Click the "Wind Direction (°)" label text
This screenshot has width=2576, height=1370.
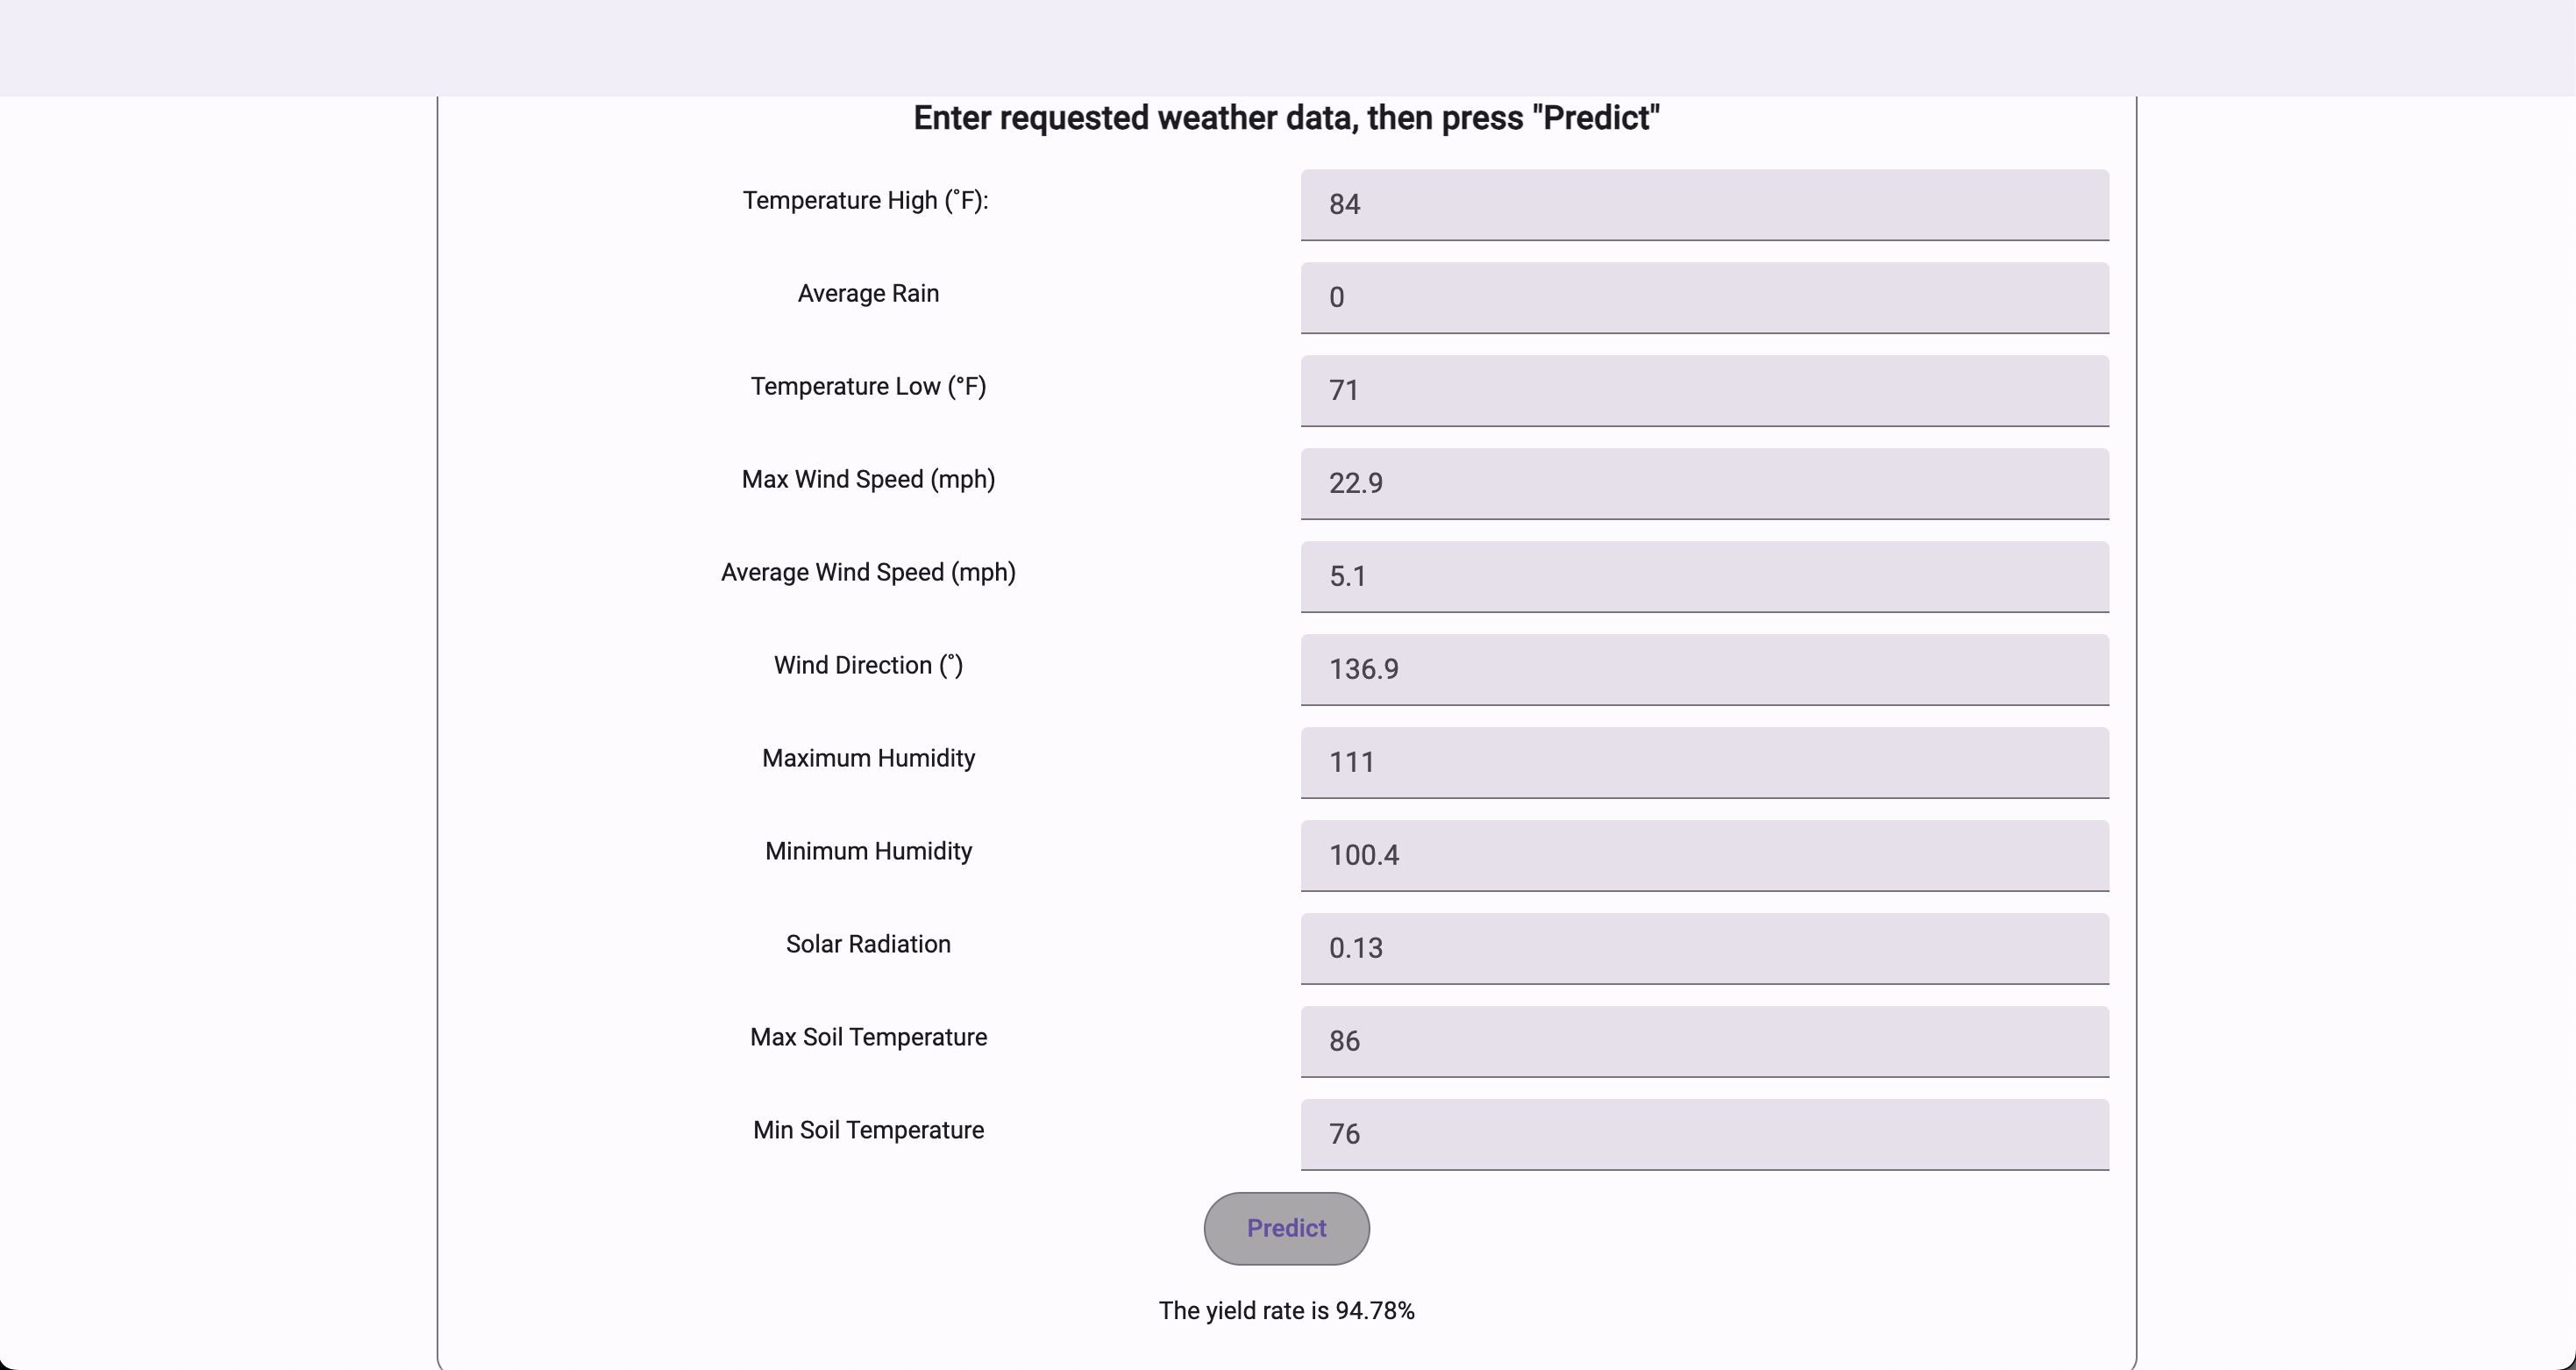point(868,666)
